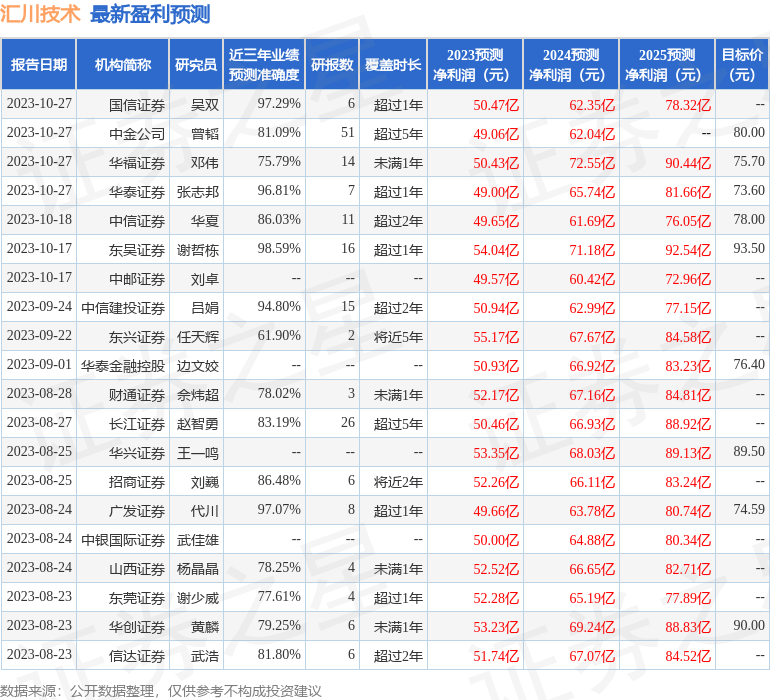Click the 50.00亿 2023 profit value

[495, 539]
